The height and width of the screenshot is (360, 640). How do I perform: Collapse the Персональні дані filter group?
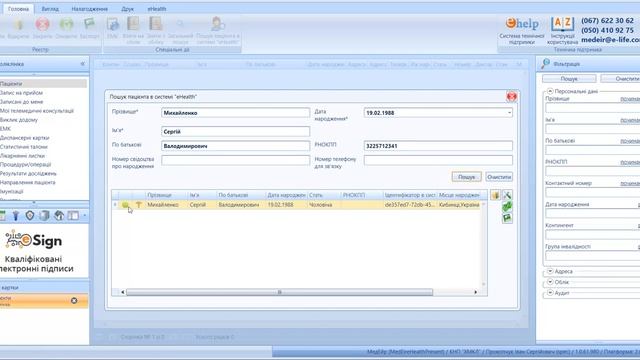coord(550,91)
